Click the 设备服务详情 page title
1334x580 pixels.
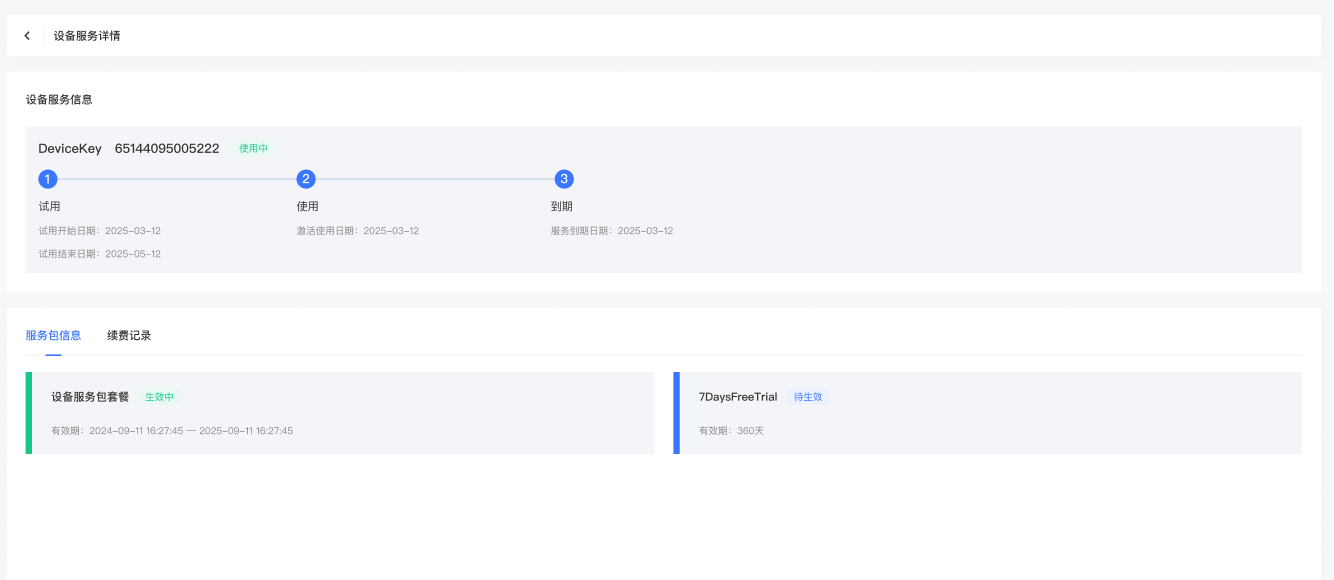point(87,36)
